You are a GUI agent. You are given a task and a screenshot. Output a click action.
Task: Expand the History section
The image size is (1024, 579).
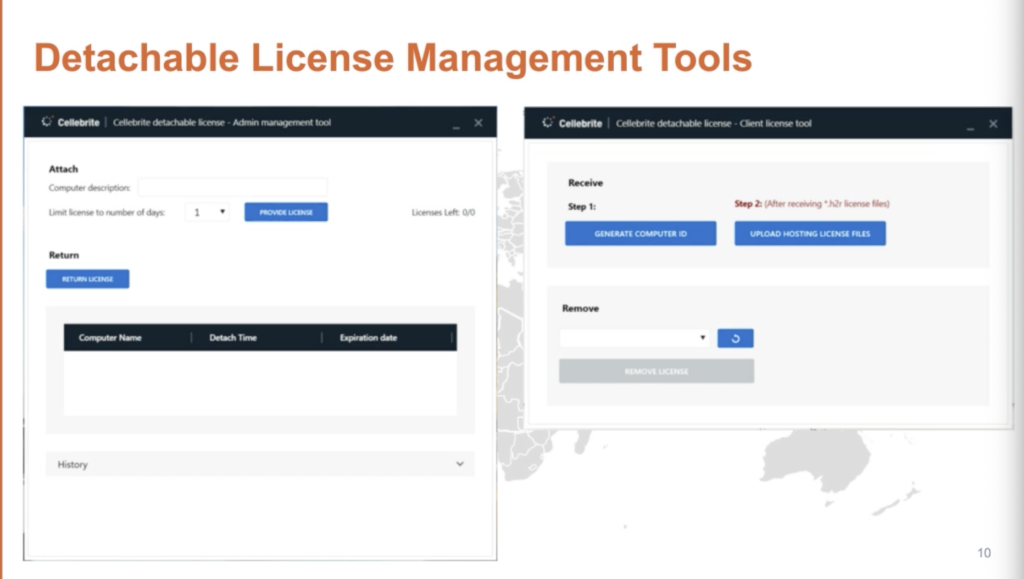(x=260, y=464)
